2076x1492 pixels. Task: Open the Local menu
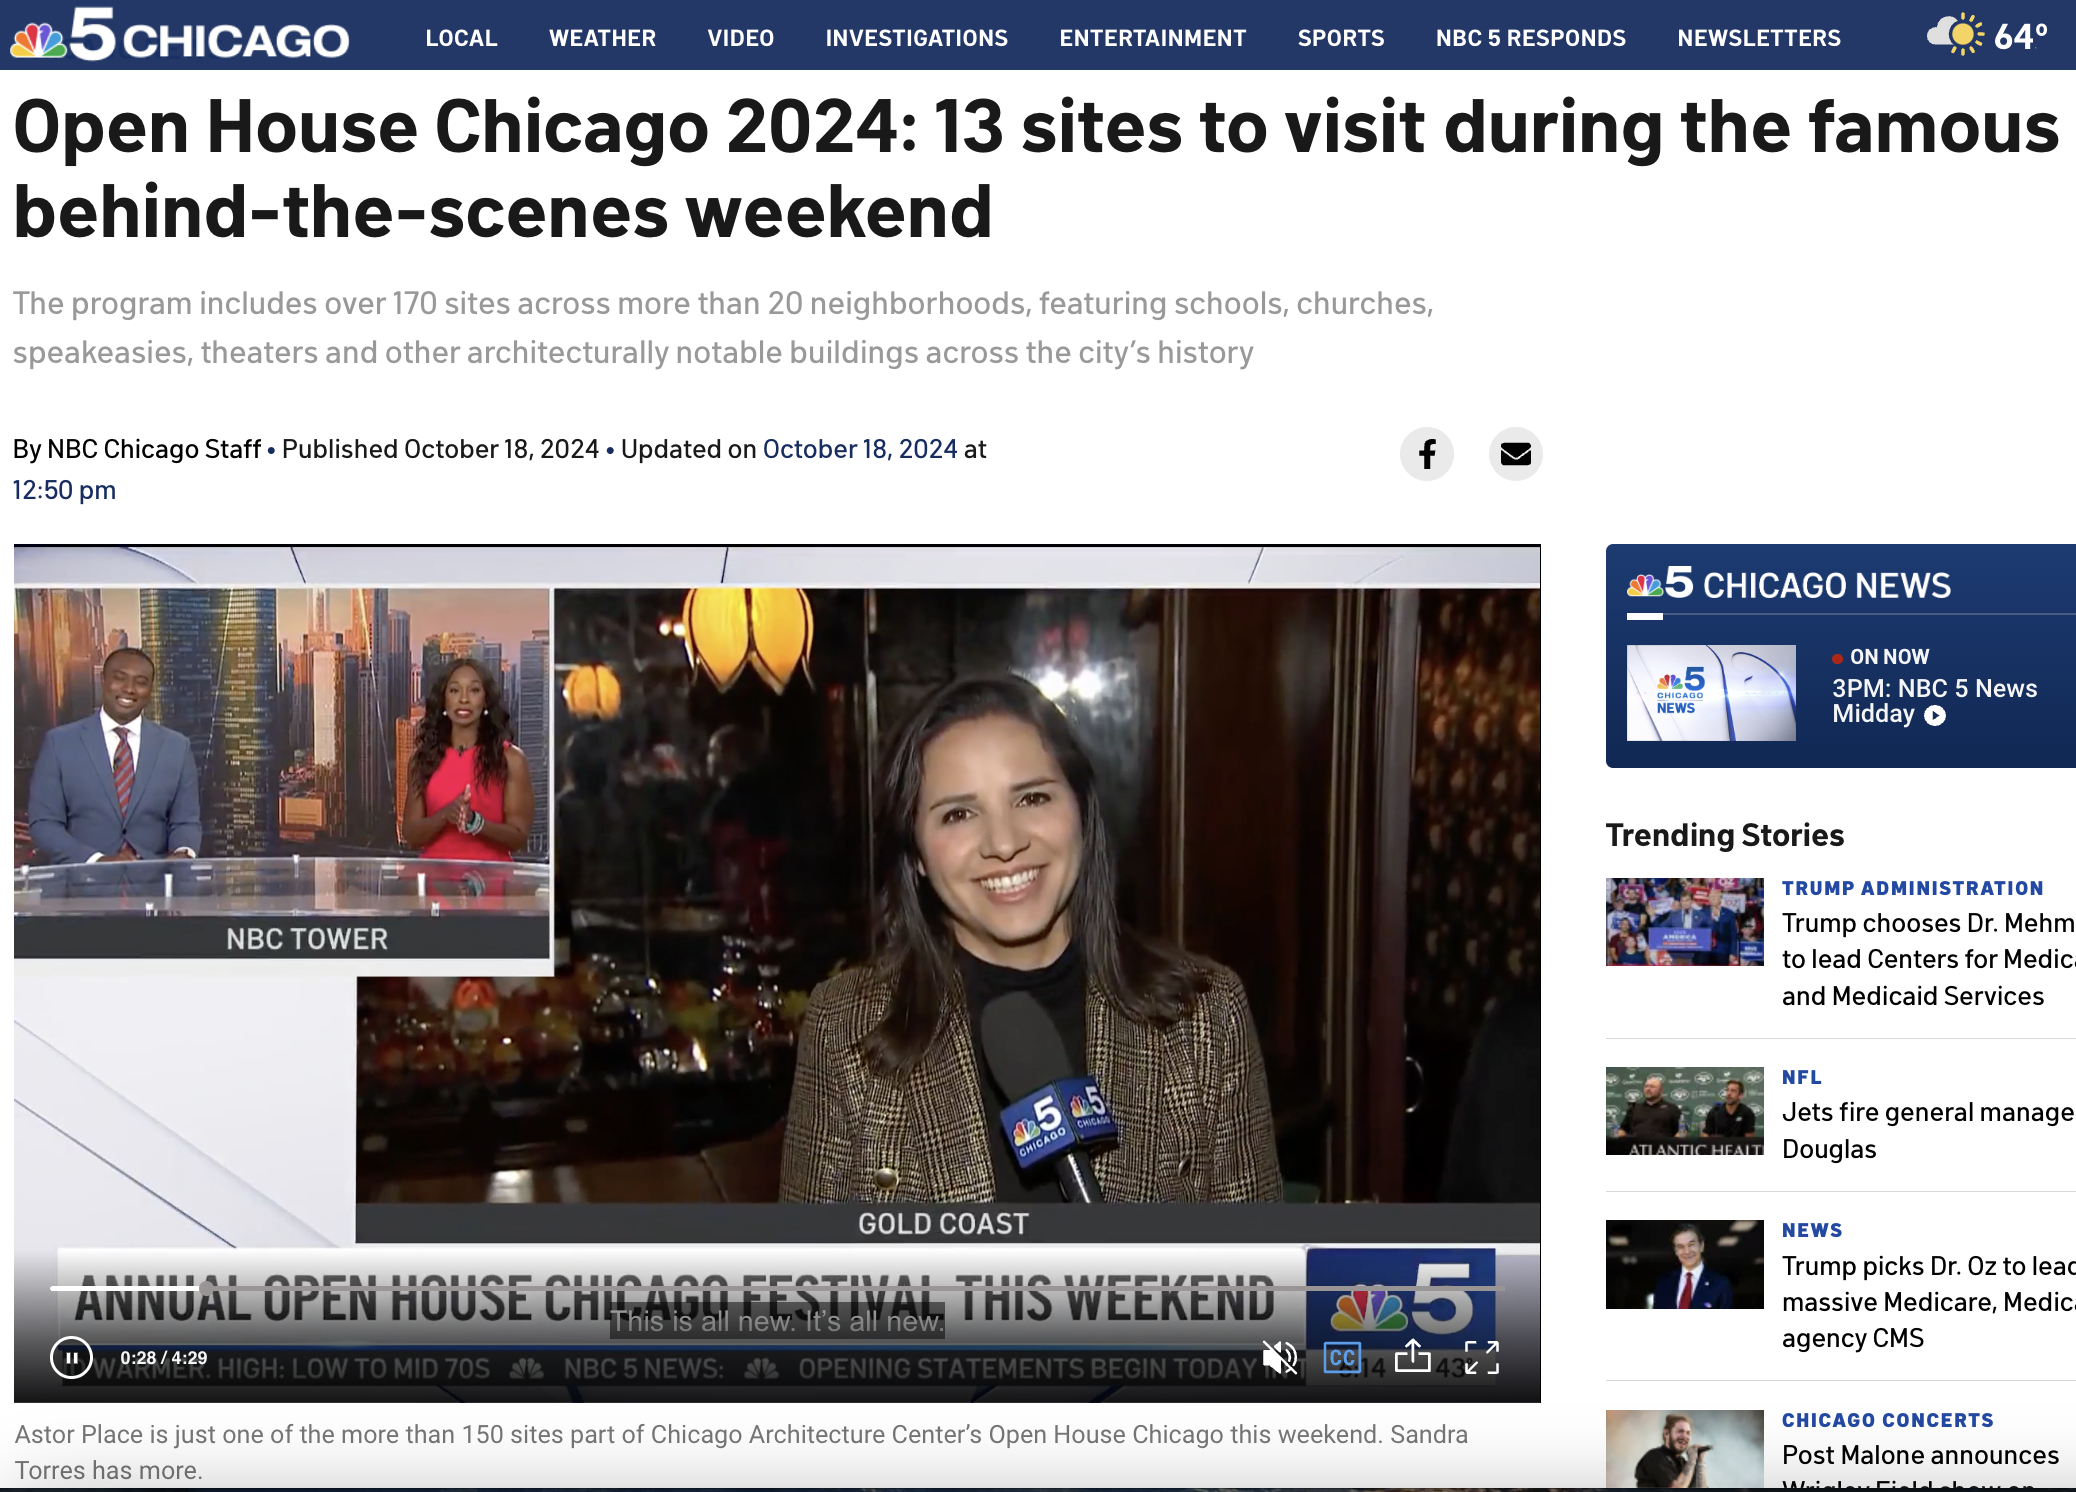point(461,38)
